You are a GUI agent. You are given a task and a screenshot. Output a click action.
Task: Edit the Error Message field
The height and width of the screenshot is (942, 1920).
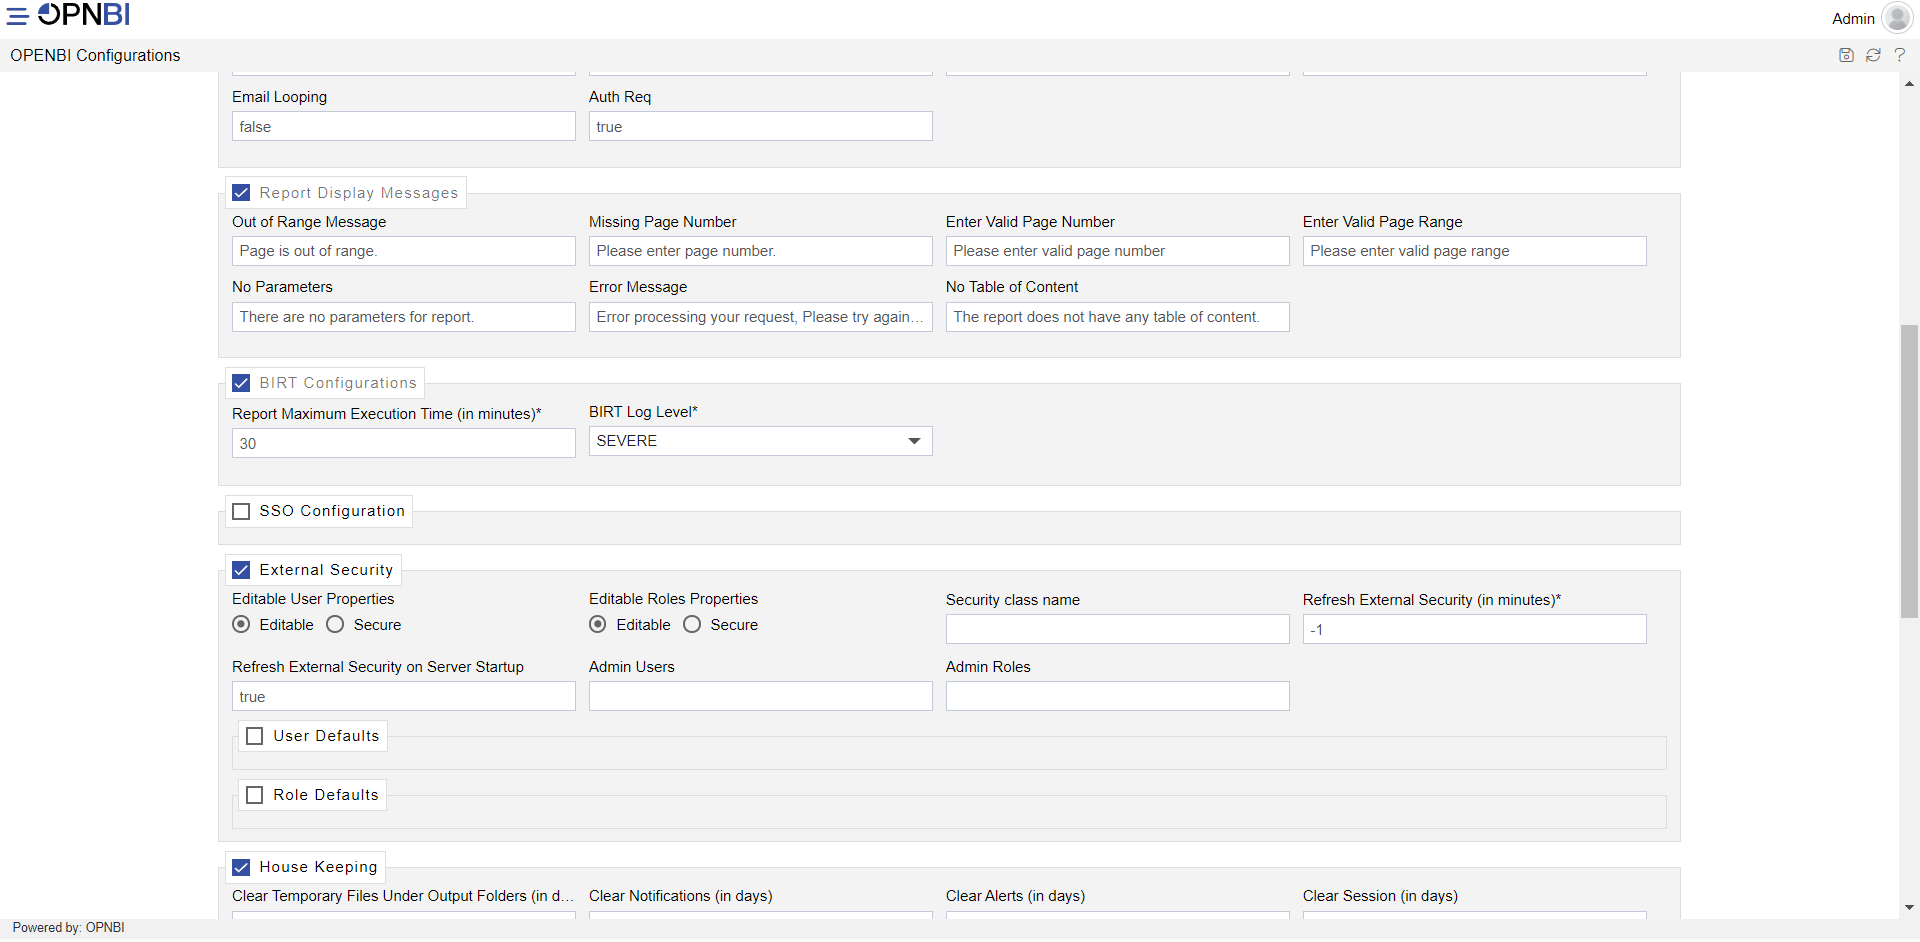pos(760,317)
